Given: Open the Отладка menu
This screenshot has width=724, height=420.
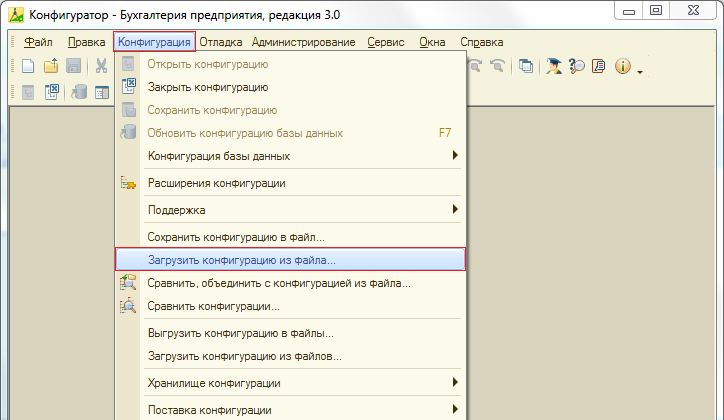Looking at the screenshot, I should [221, 42].
